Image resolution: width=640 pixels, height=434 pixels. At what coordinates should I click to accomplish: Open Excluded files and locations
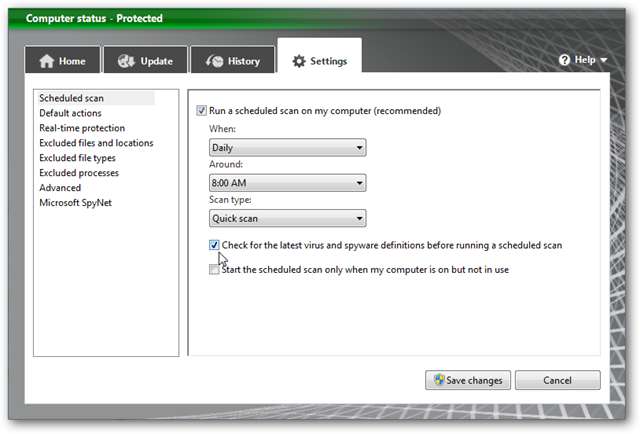click(x=96, y=143)
